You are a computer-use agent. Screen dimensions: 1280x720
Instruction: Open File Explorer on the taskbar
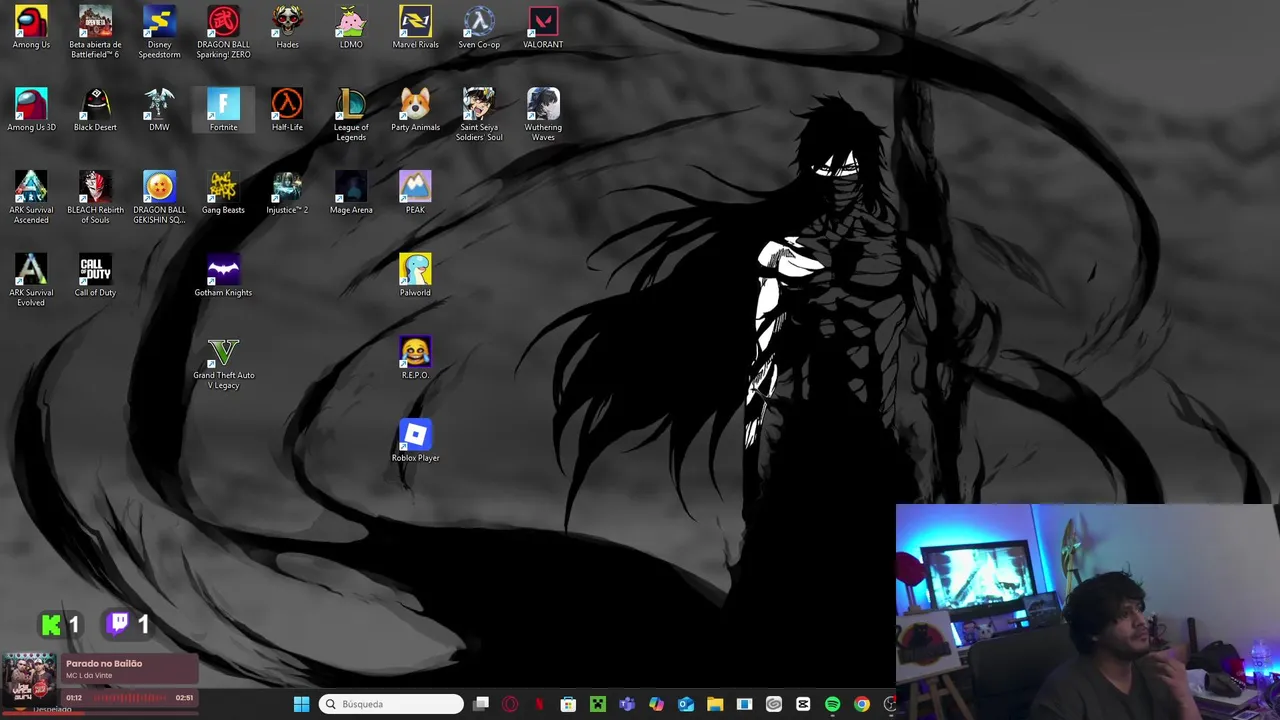coord(715,704)
